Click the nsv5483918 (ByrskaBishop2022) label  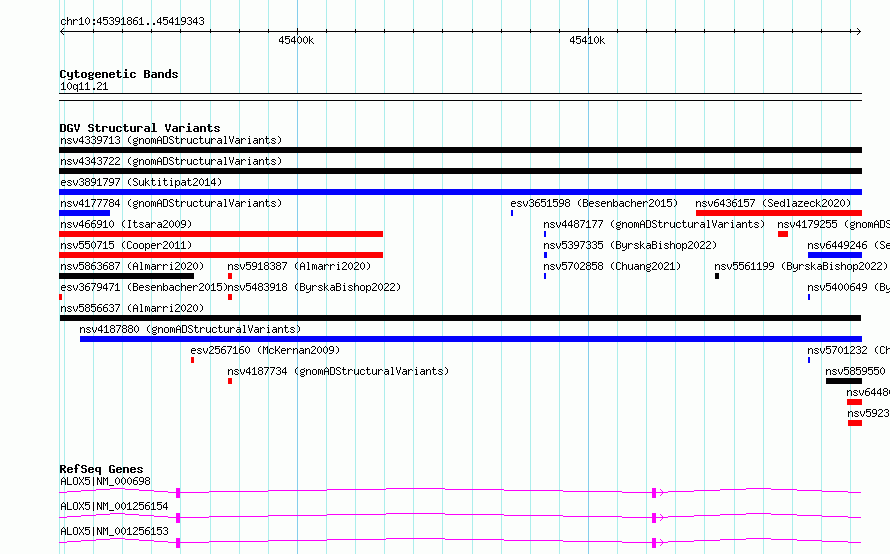tap(314, 287)
